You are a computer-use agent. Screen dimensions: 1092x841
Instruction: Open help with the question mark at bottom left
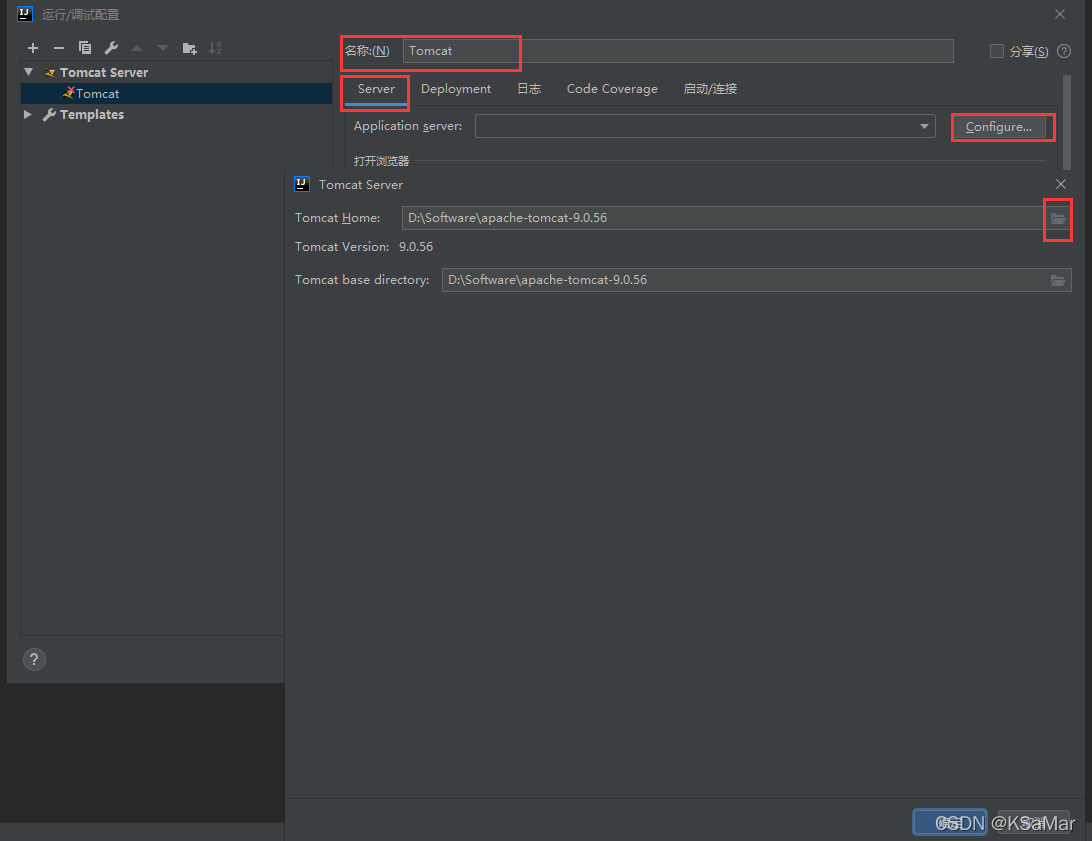pos(34,659)
